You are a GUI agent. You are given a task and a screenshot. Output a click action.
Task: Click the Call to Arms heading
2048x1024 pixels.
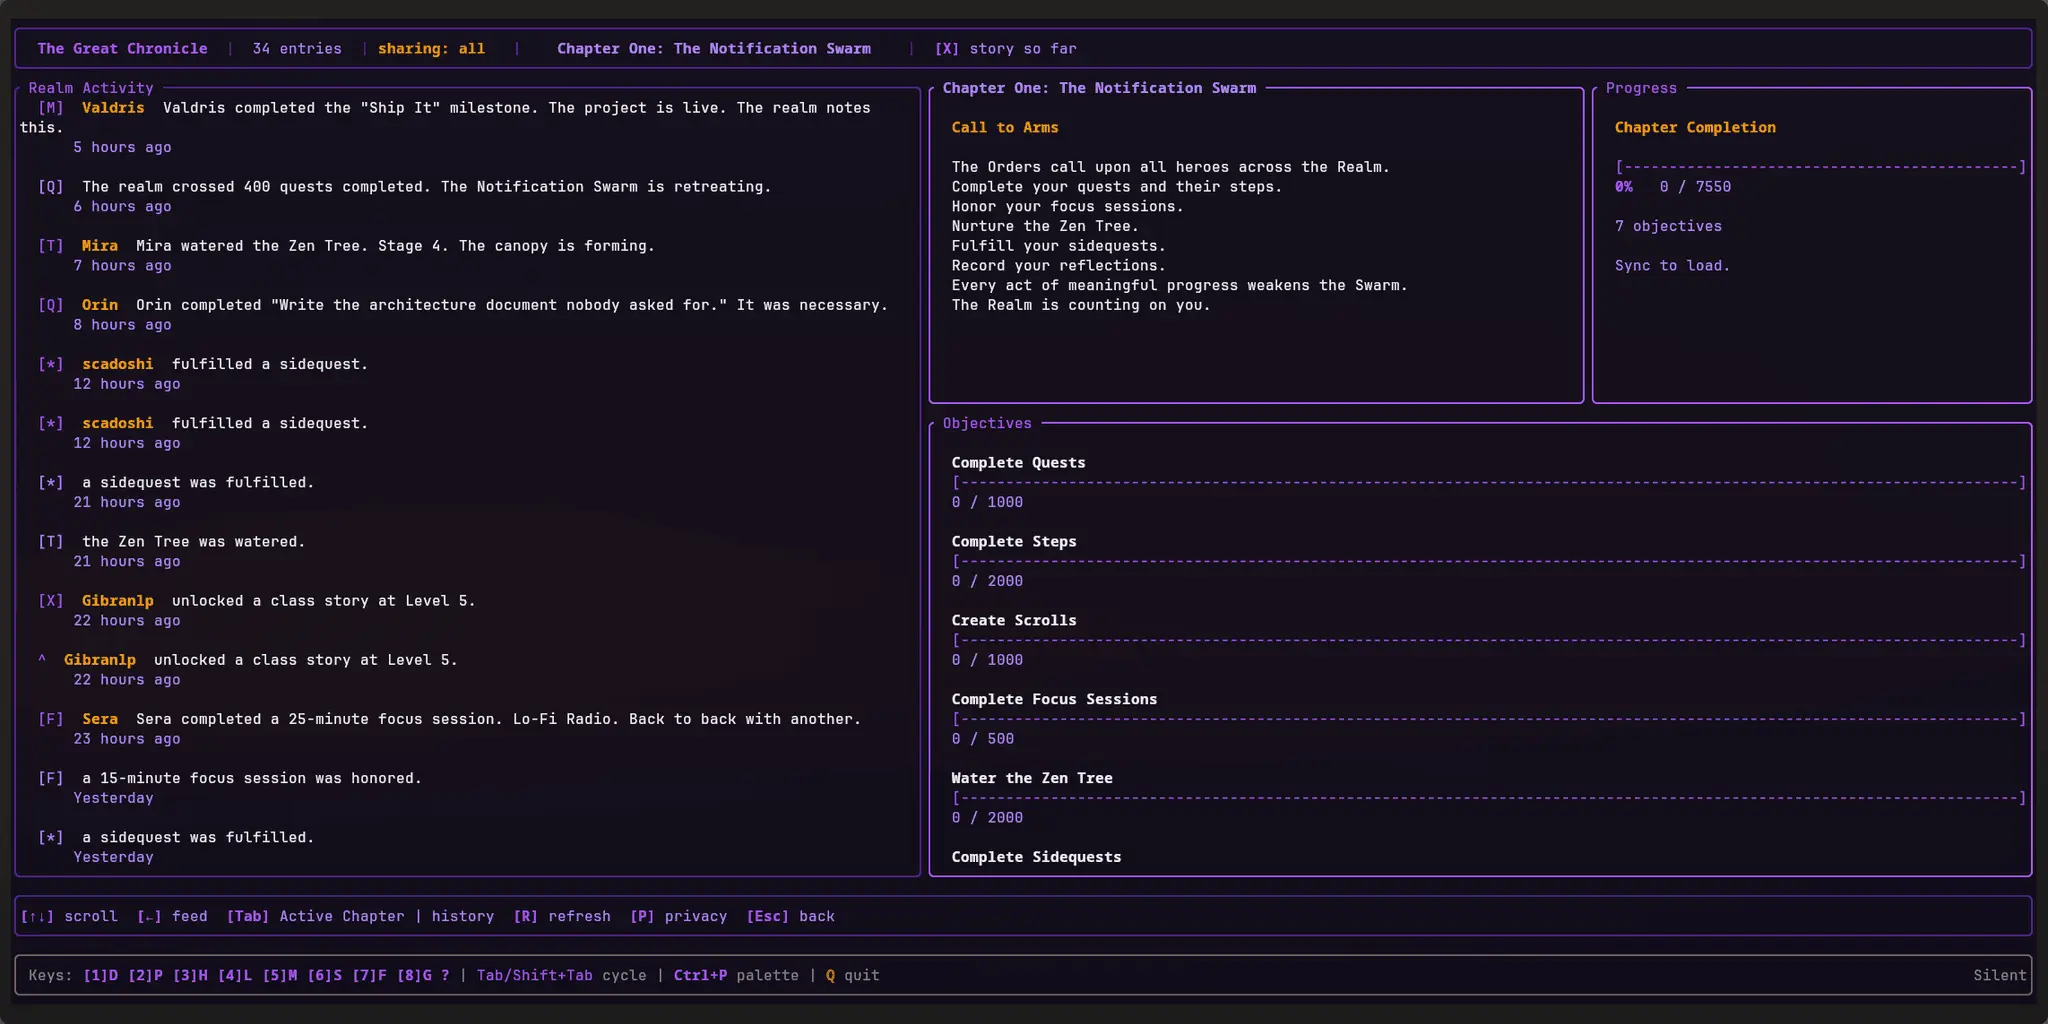point(1005,128)
